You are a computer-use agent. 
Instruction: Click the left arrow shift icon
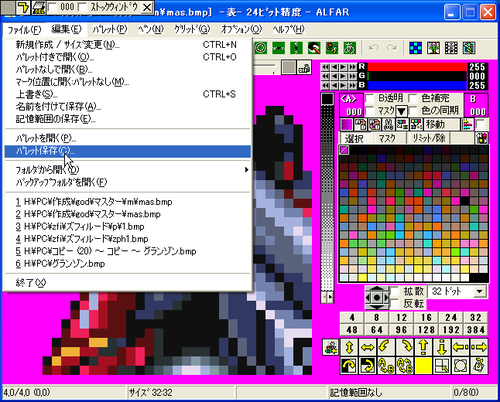click(460, 347)
